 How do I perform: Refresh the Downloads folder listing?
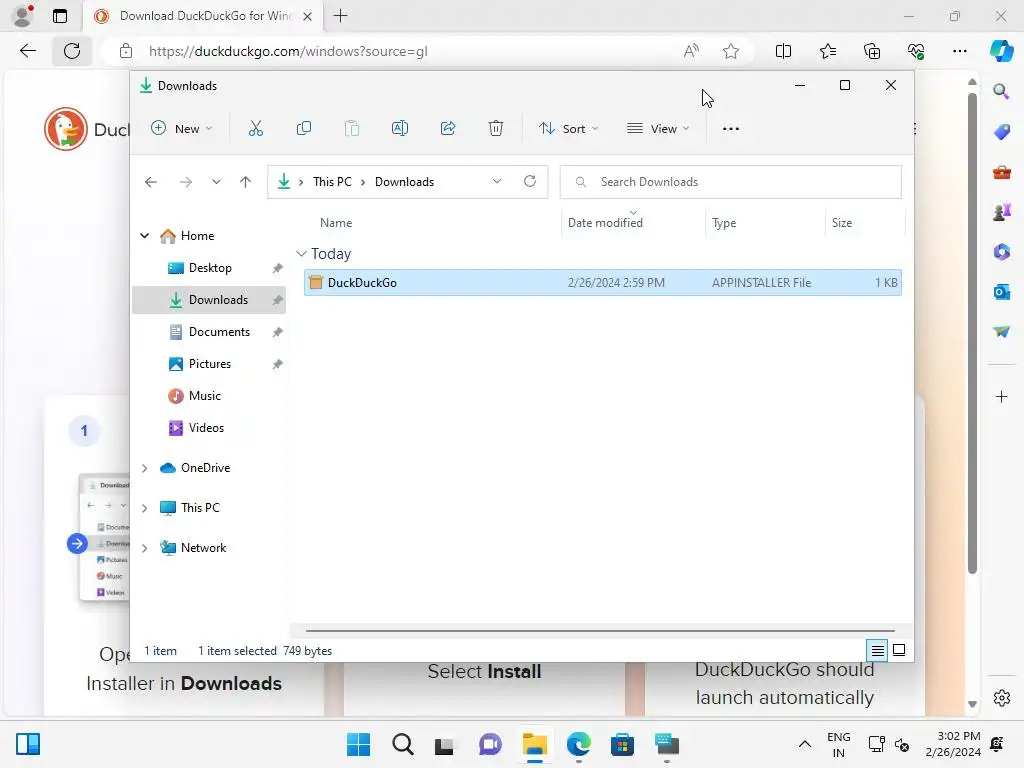pyautogui.click(x=530, y=182)
